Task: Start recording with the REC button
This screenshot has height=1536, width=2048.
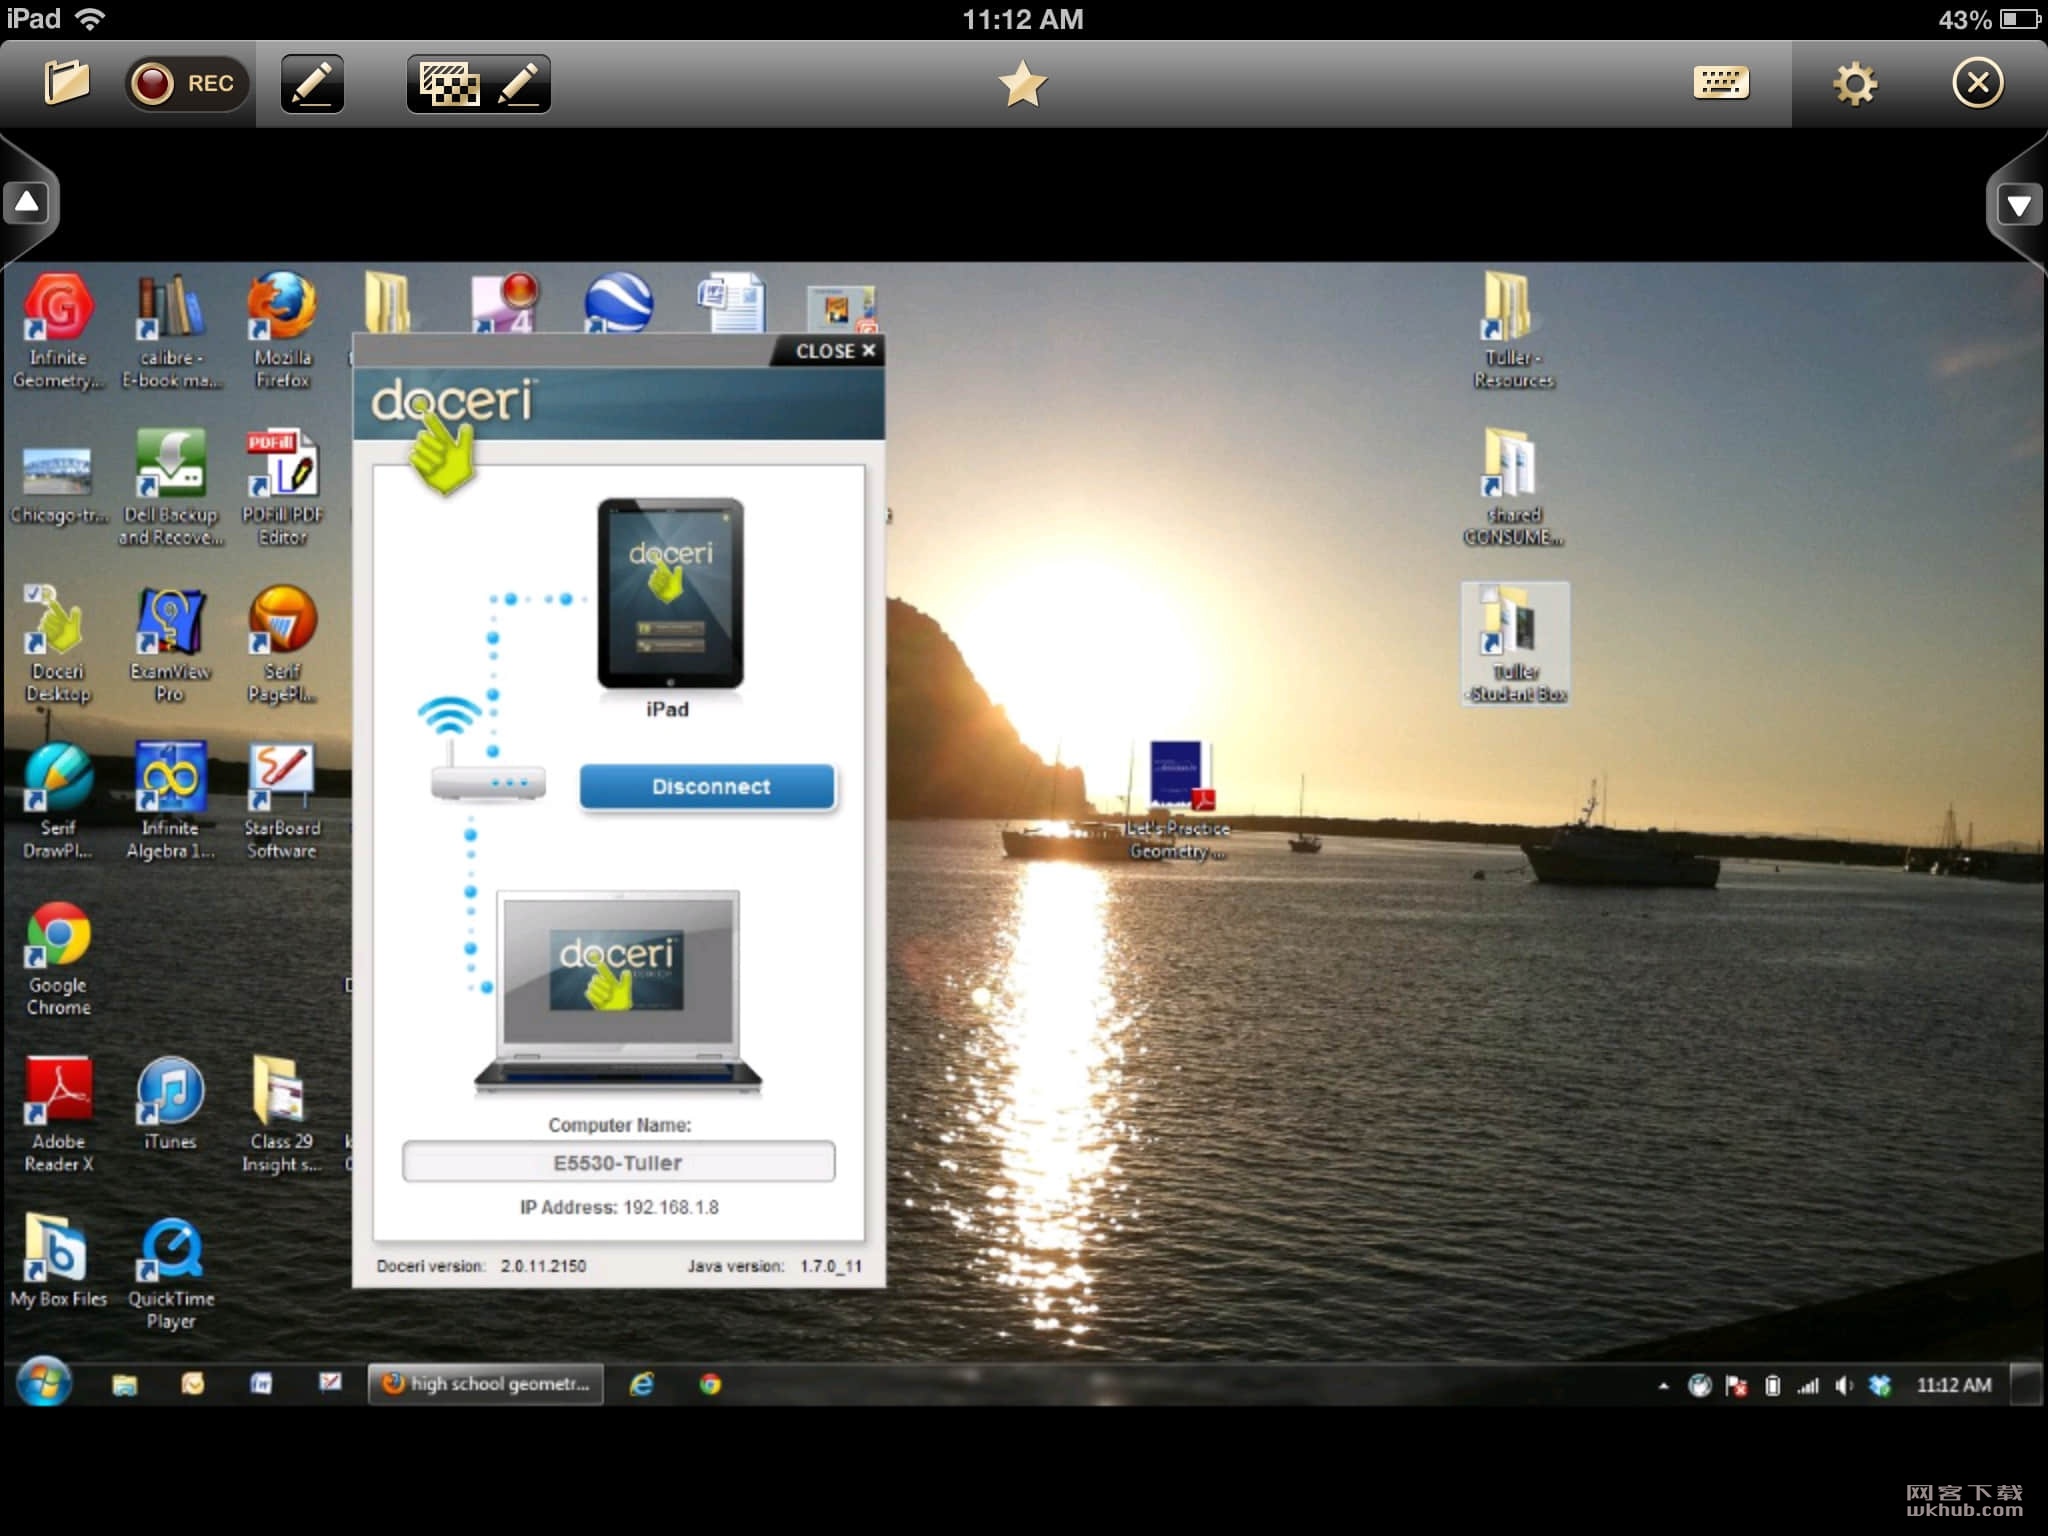Action: point(186,83)
